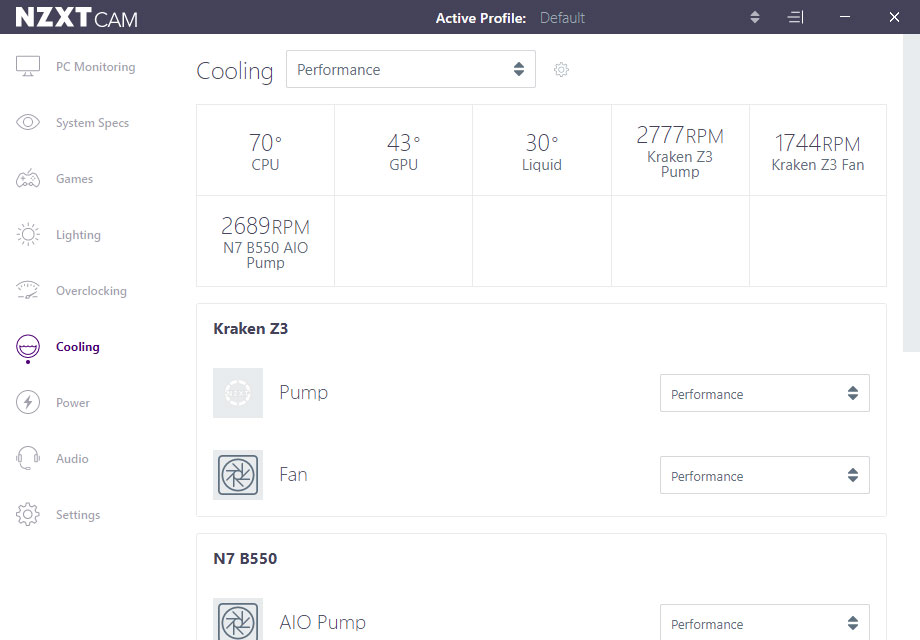
Task: Click the Active Profile label
Action: [x=481, y=18]
